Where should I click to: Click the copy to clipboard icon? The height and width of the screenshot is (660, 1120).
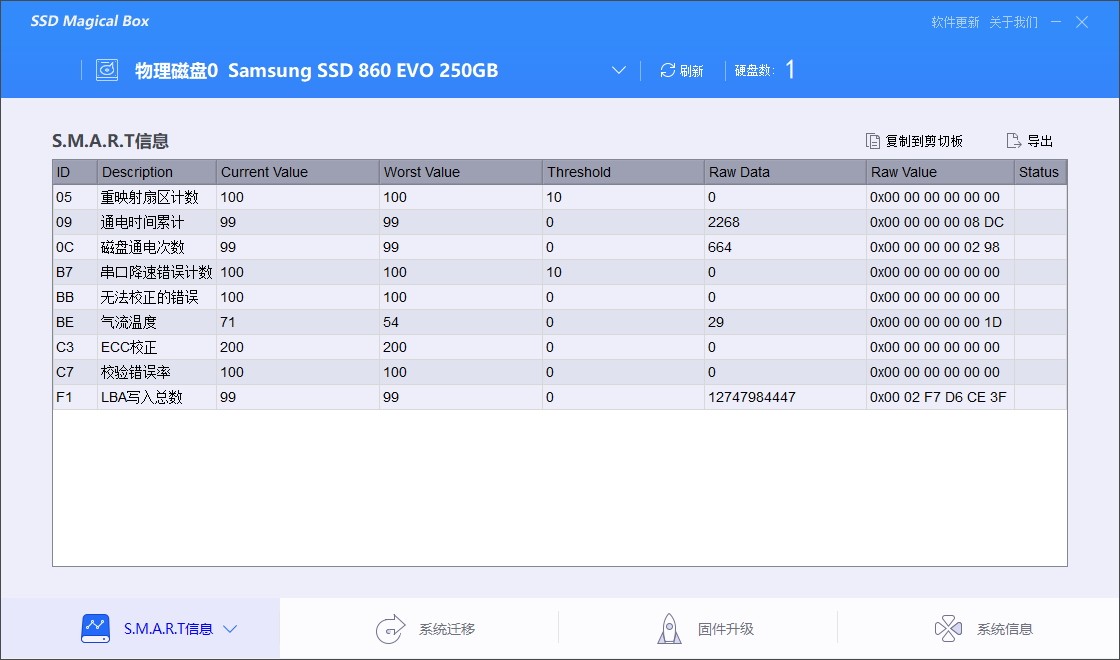[x=872, y=141]
